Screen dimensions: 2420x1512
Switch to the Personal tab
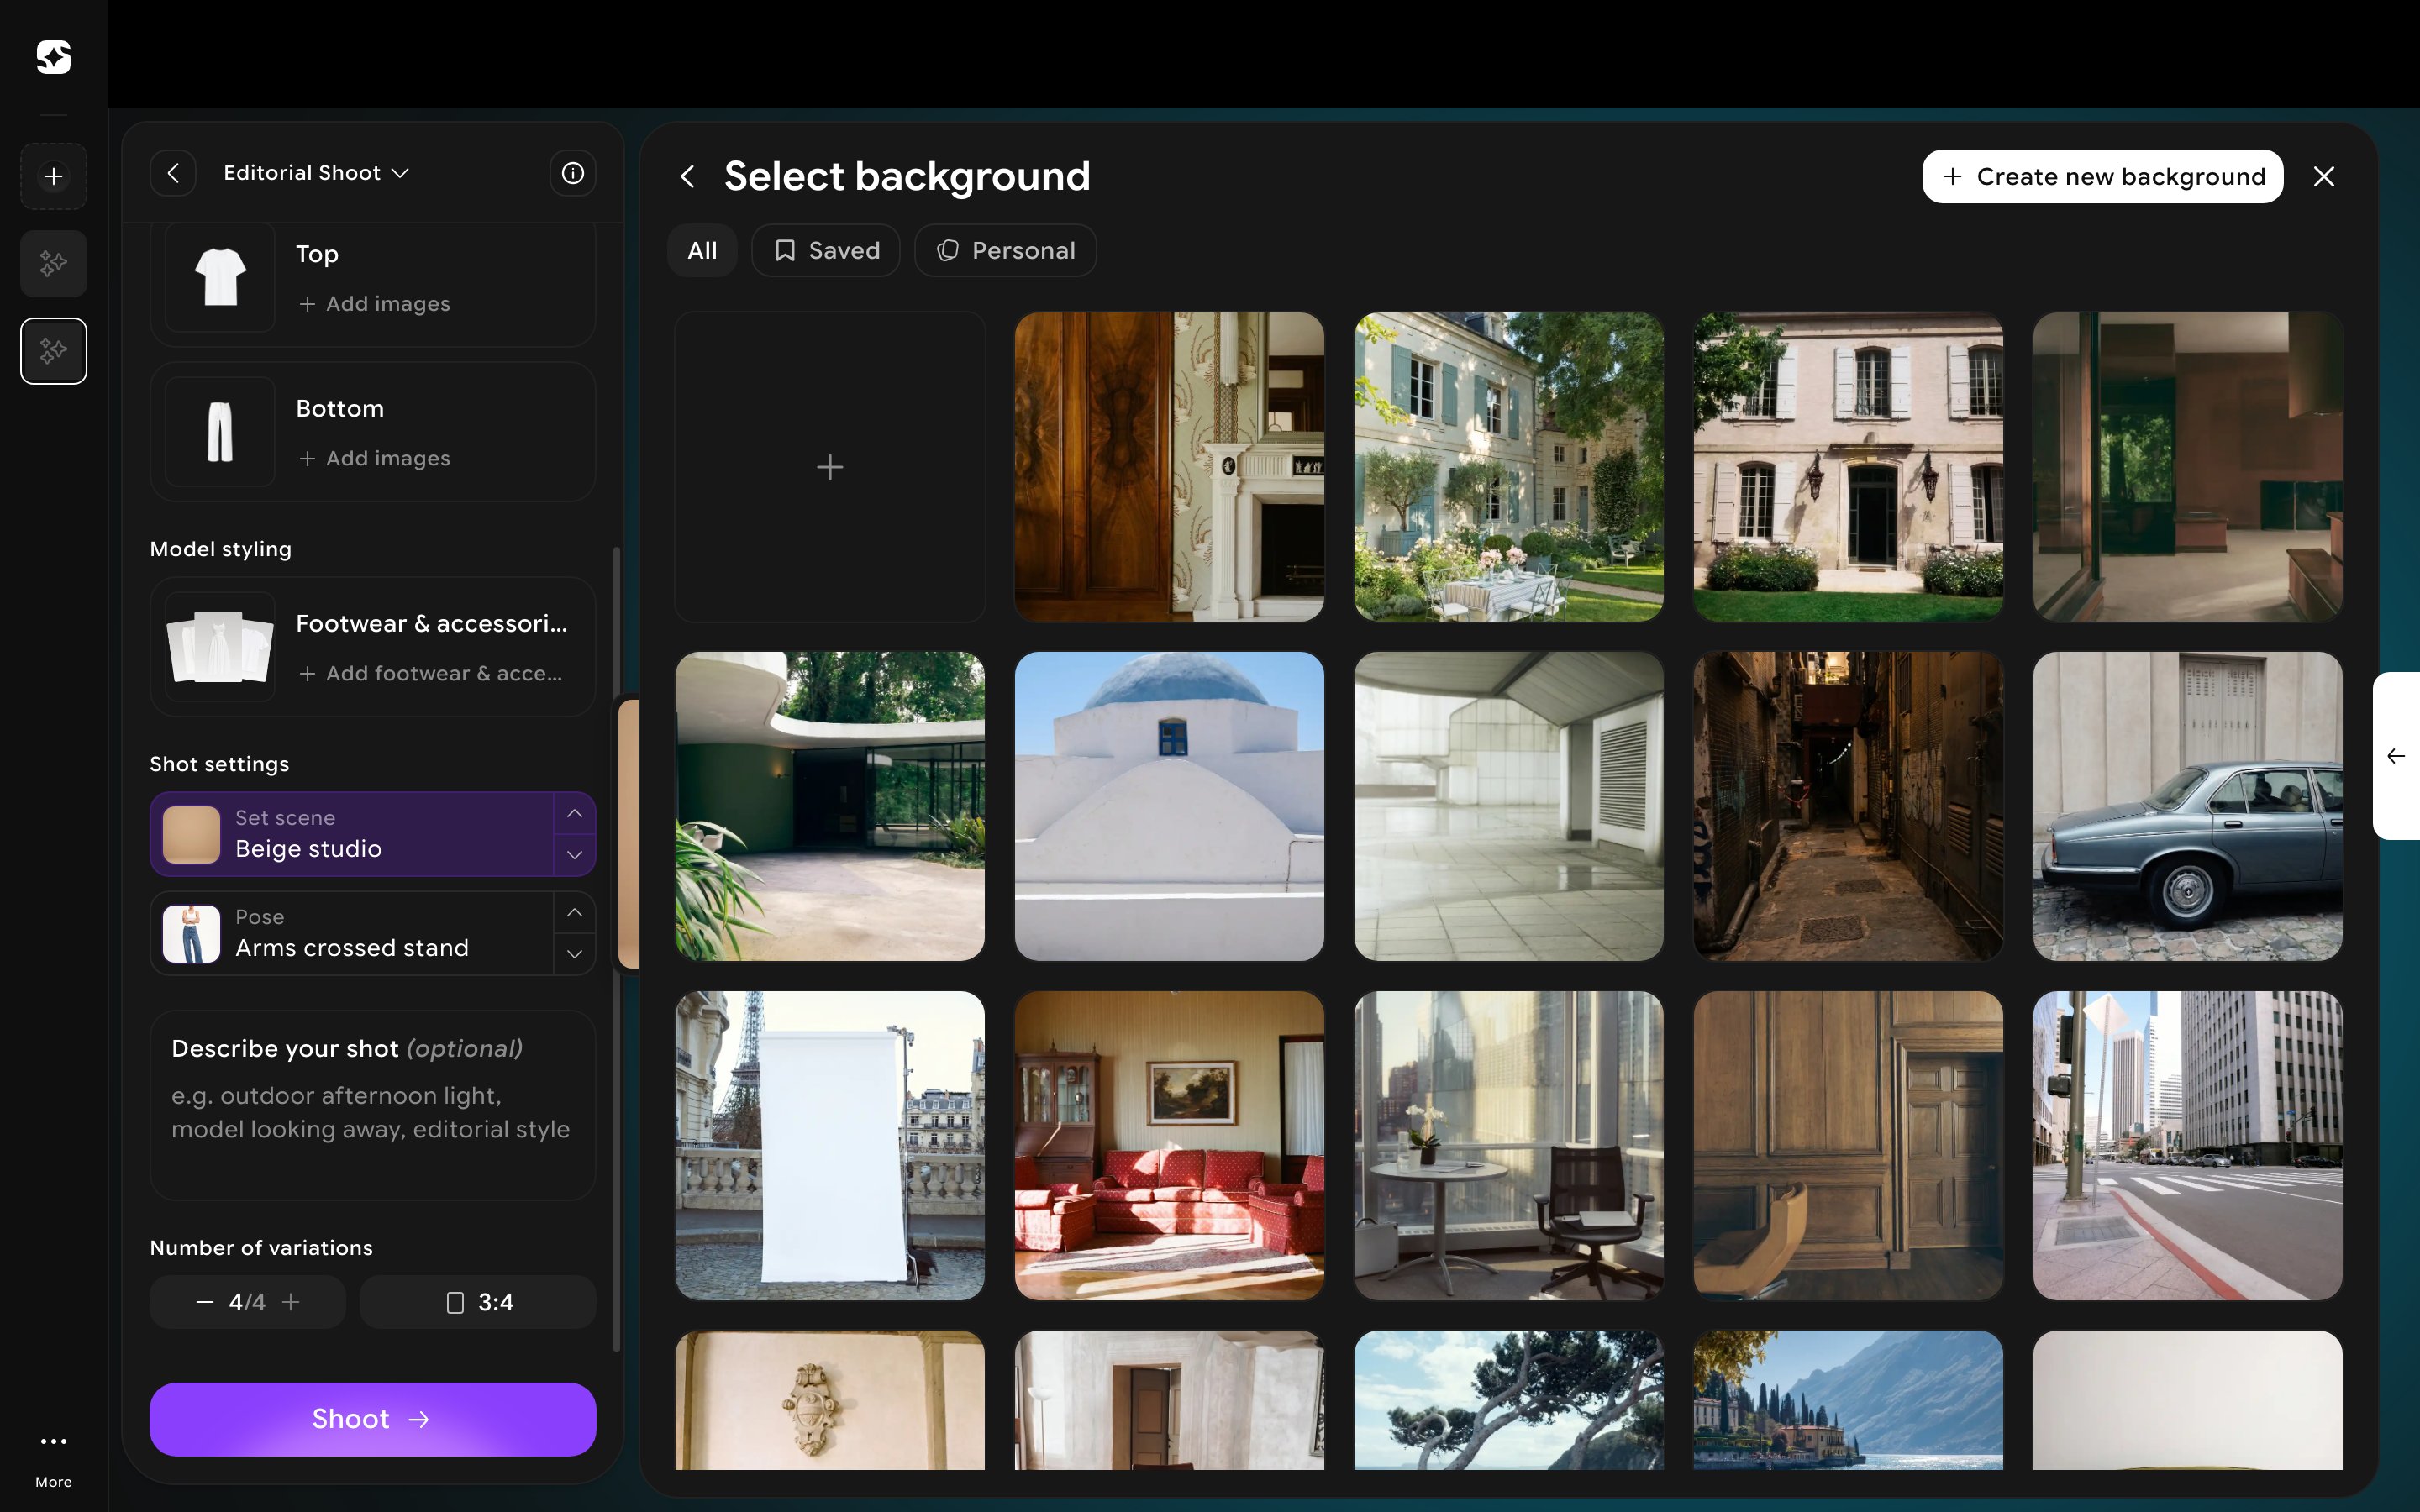click(x=1005, y=250)
